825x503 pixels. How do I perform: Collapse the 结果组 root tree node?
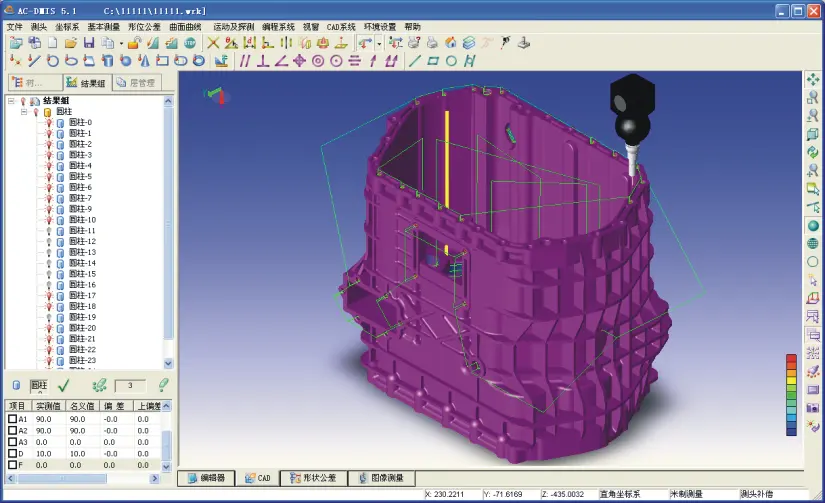coord(11,101)
